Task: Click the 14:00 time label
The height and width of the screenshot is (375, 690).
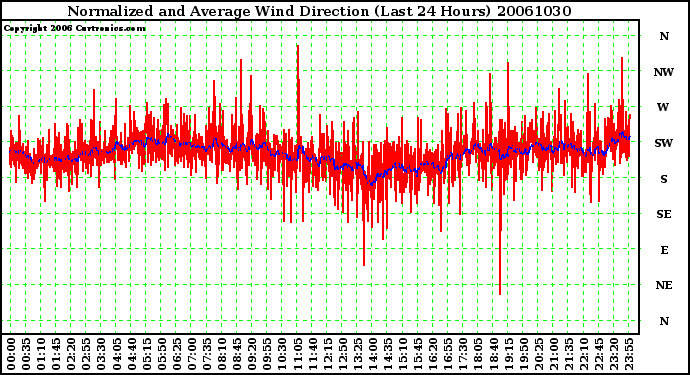Action: pyautogui.click(x=373, y=354)
